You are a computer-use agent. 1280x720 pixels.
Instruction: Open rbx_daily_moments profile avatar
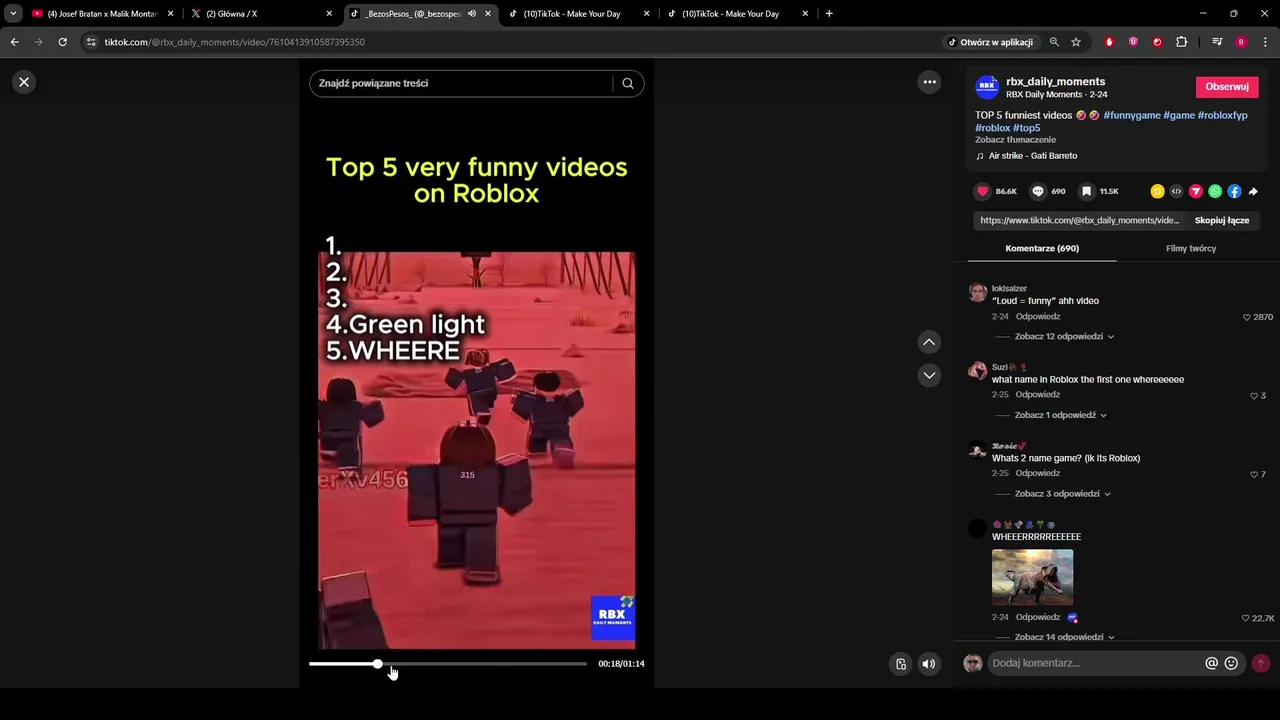point(987,87)
